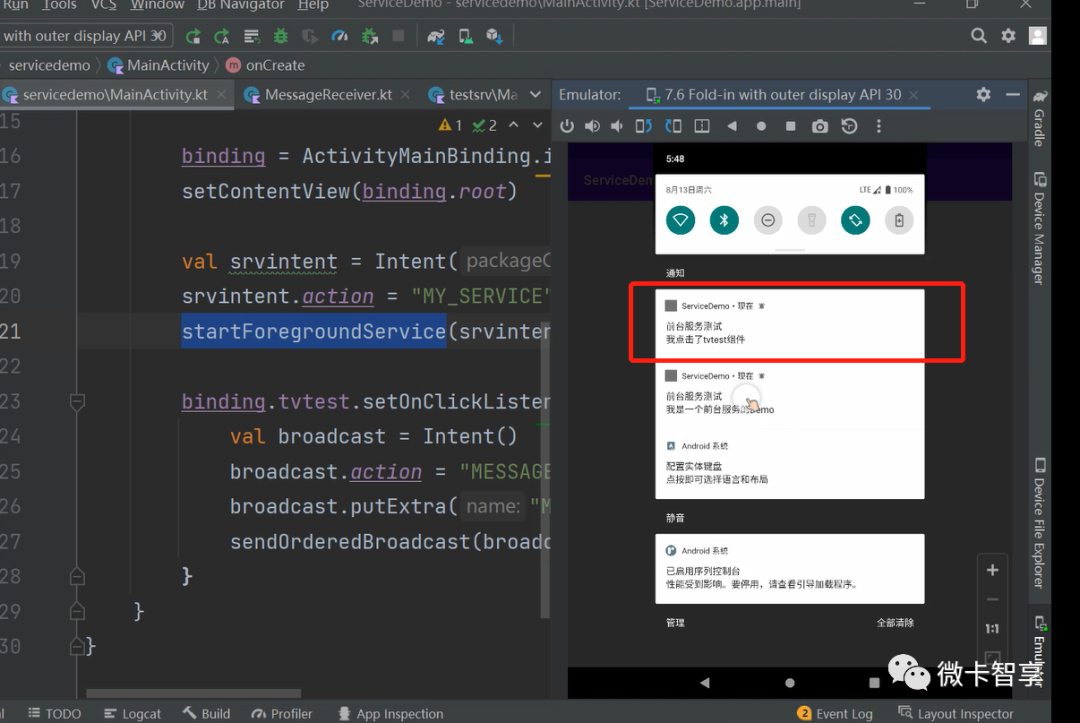The width and height of the screenshot is (1080, 723).
Task: Collapse fold marker at line 28
Action: (x=77, y=576)
